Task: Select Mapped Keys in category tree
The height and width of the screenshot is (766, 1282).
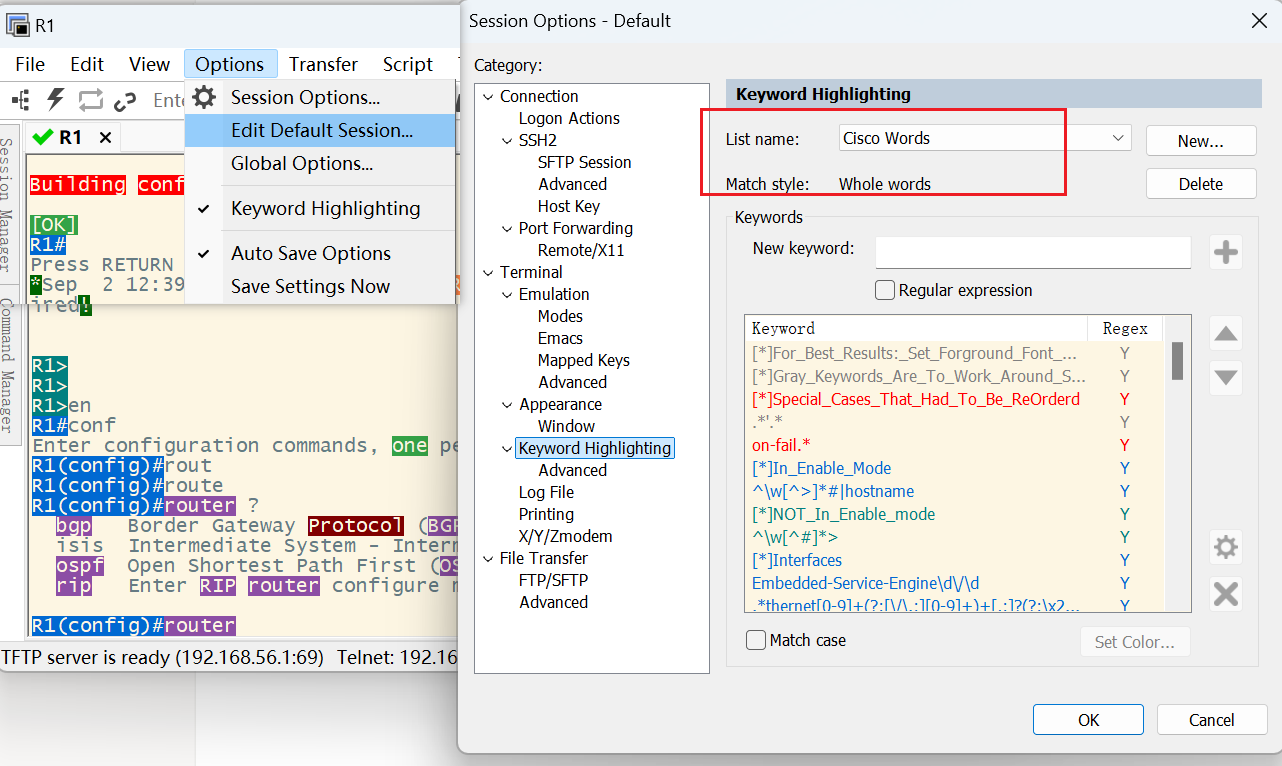Action: (583, 361)
